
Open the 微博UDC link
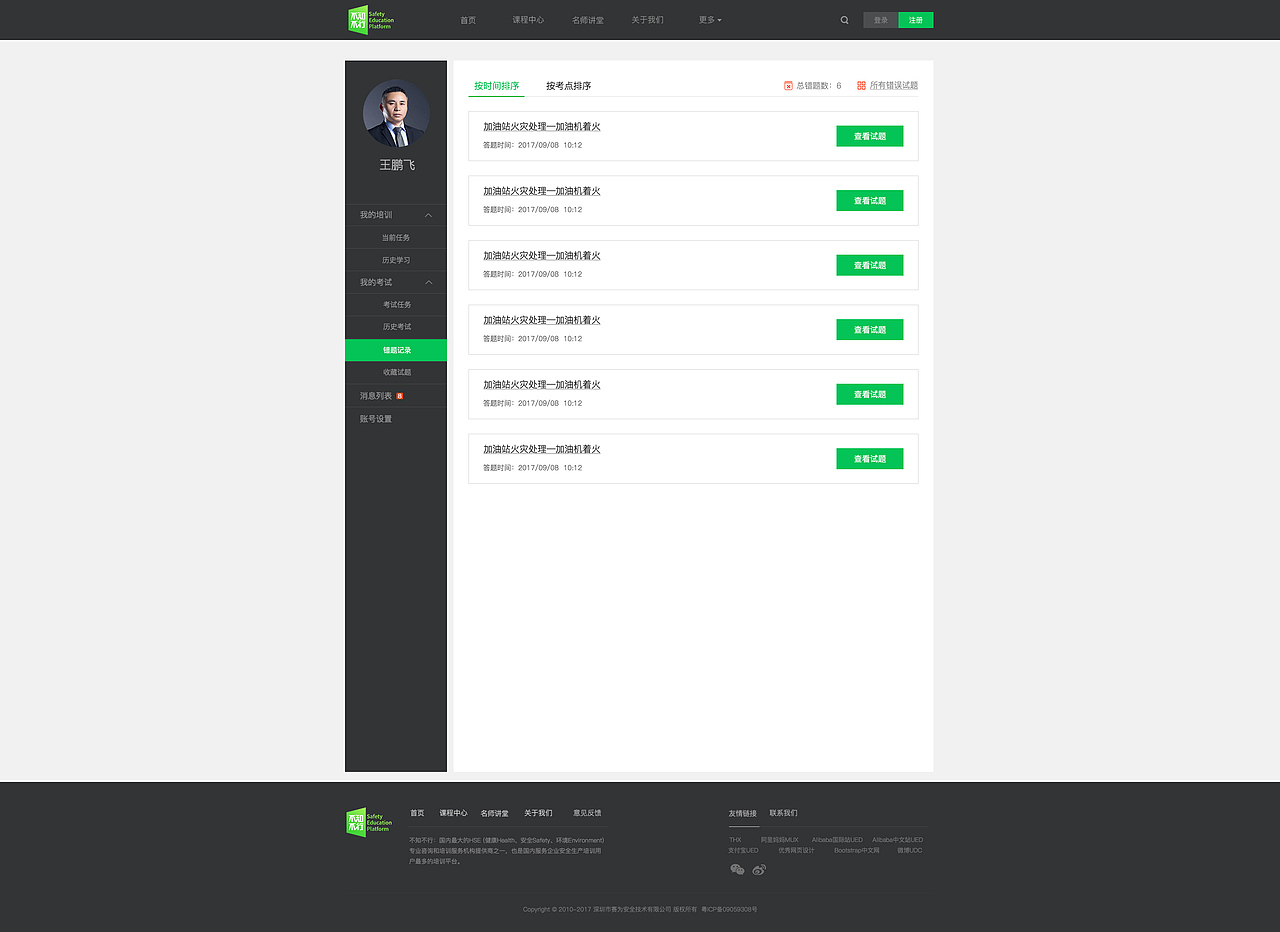[909, 850]
